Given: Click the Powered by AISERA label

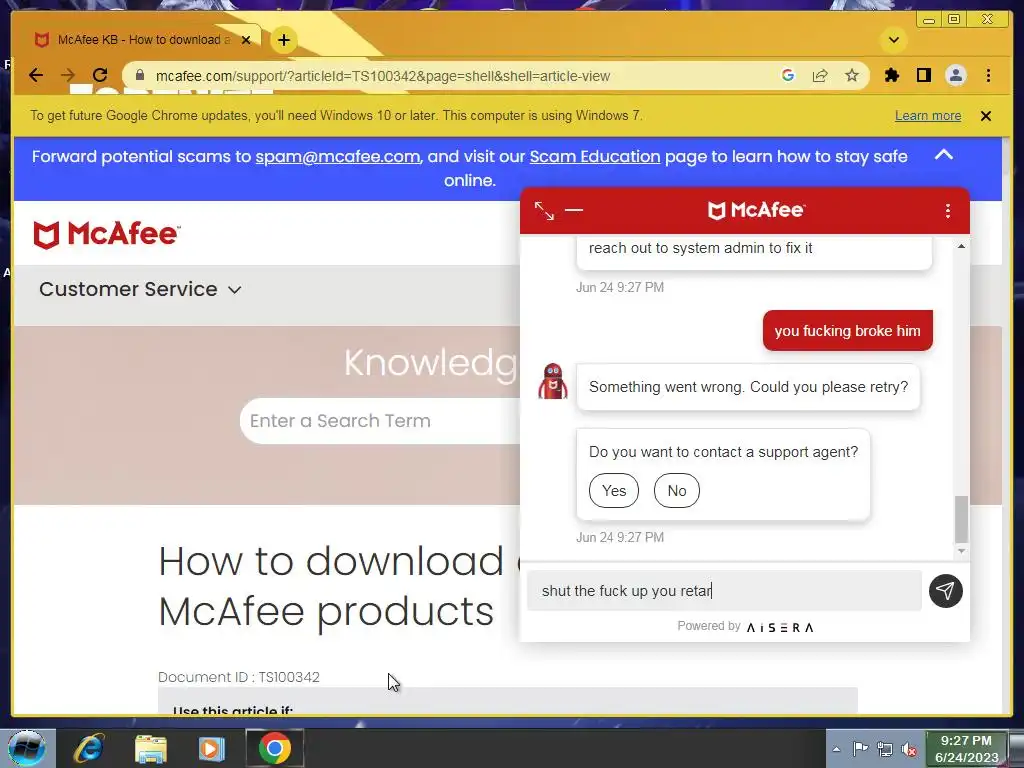Looking at the screenshot, I should point(745,626).
